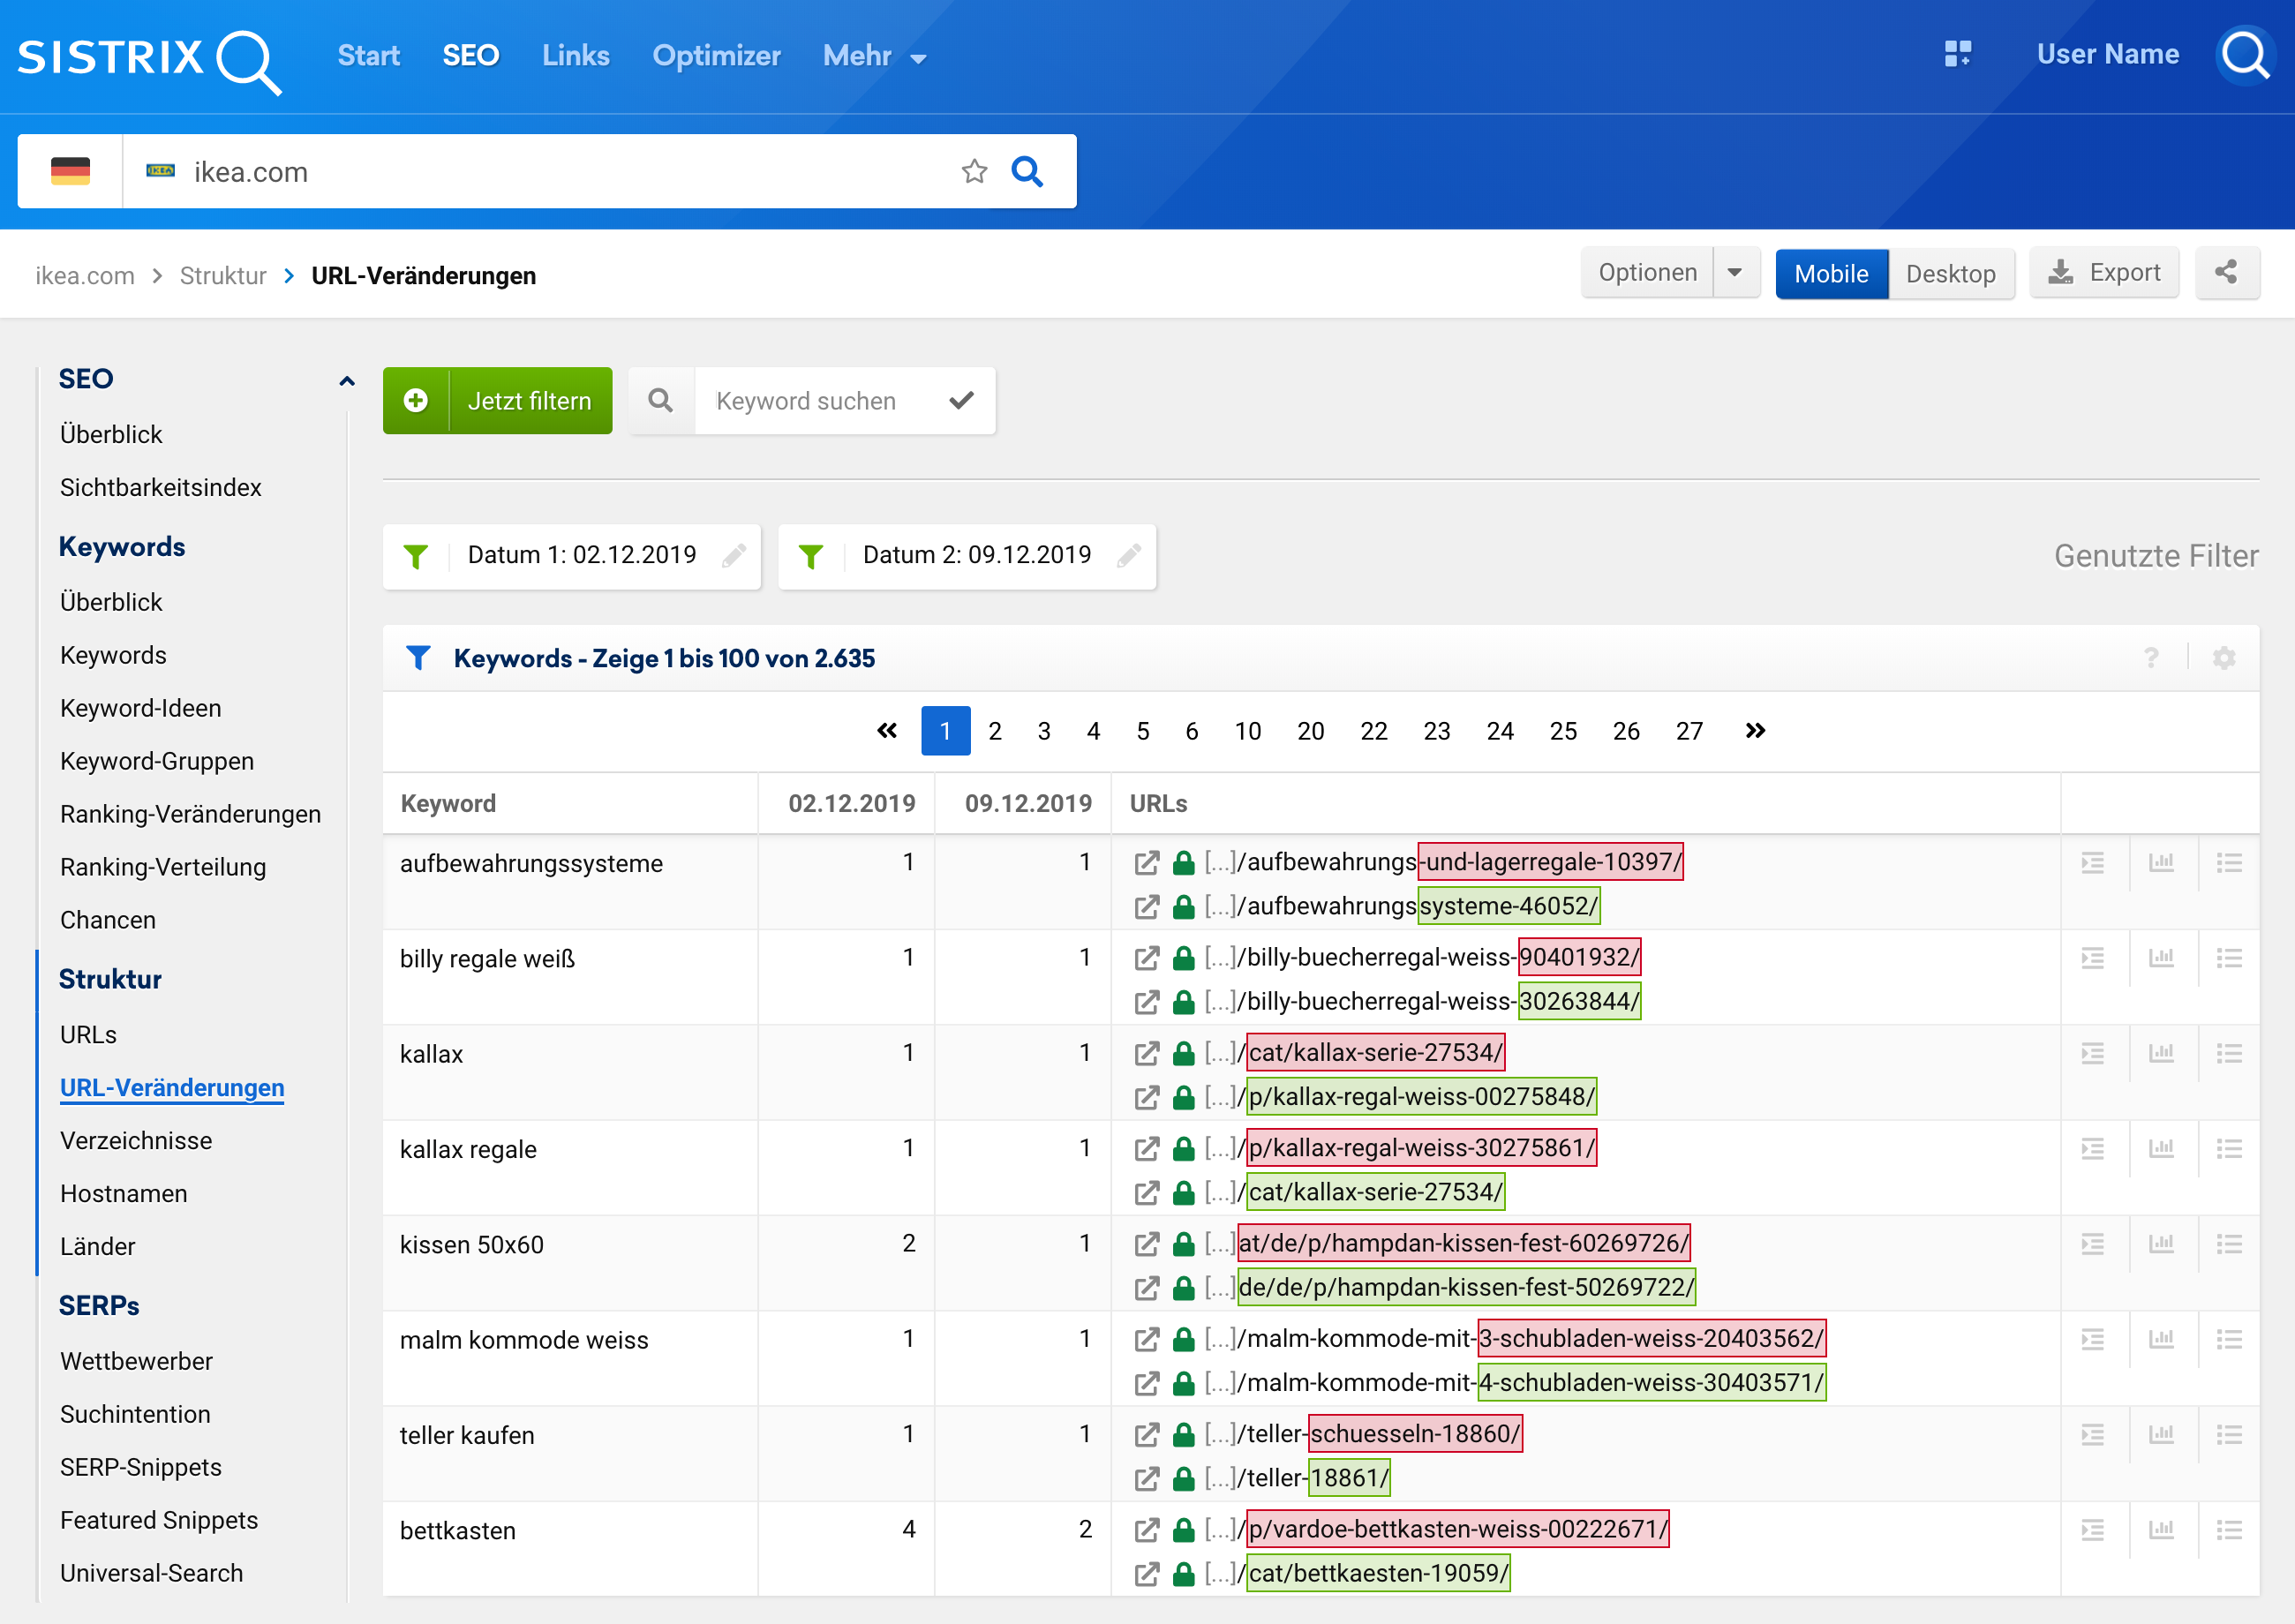Click the star favorite icon in search bar
This screenshot has height=1624, width=2295.
(x=974, y=172)
